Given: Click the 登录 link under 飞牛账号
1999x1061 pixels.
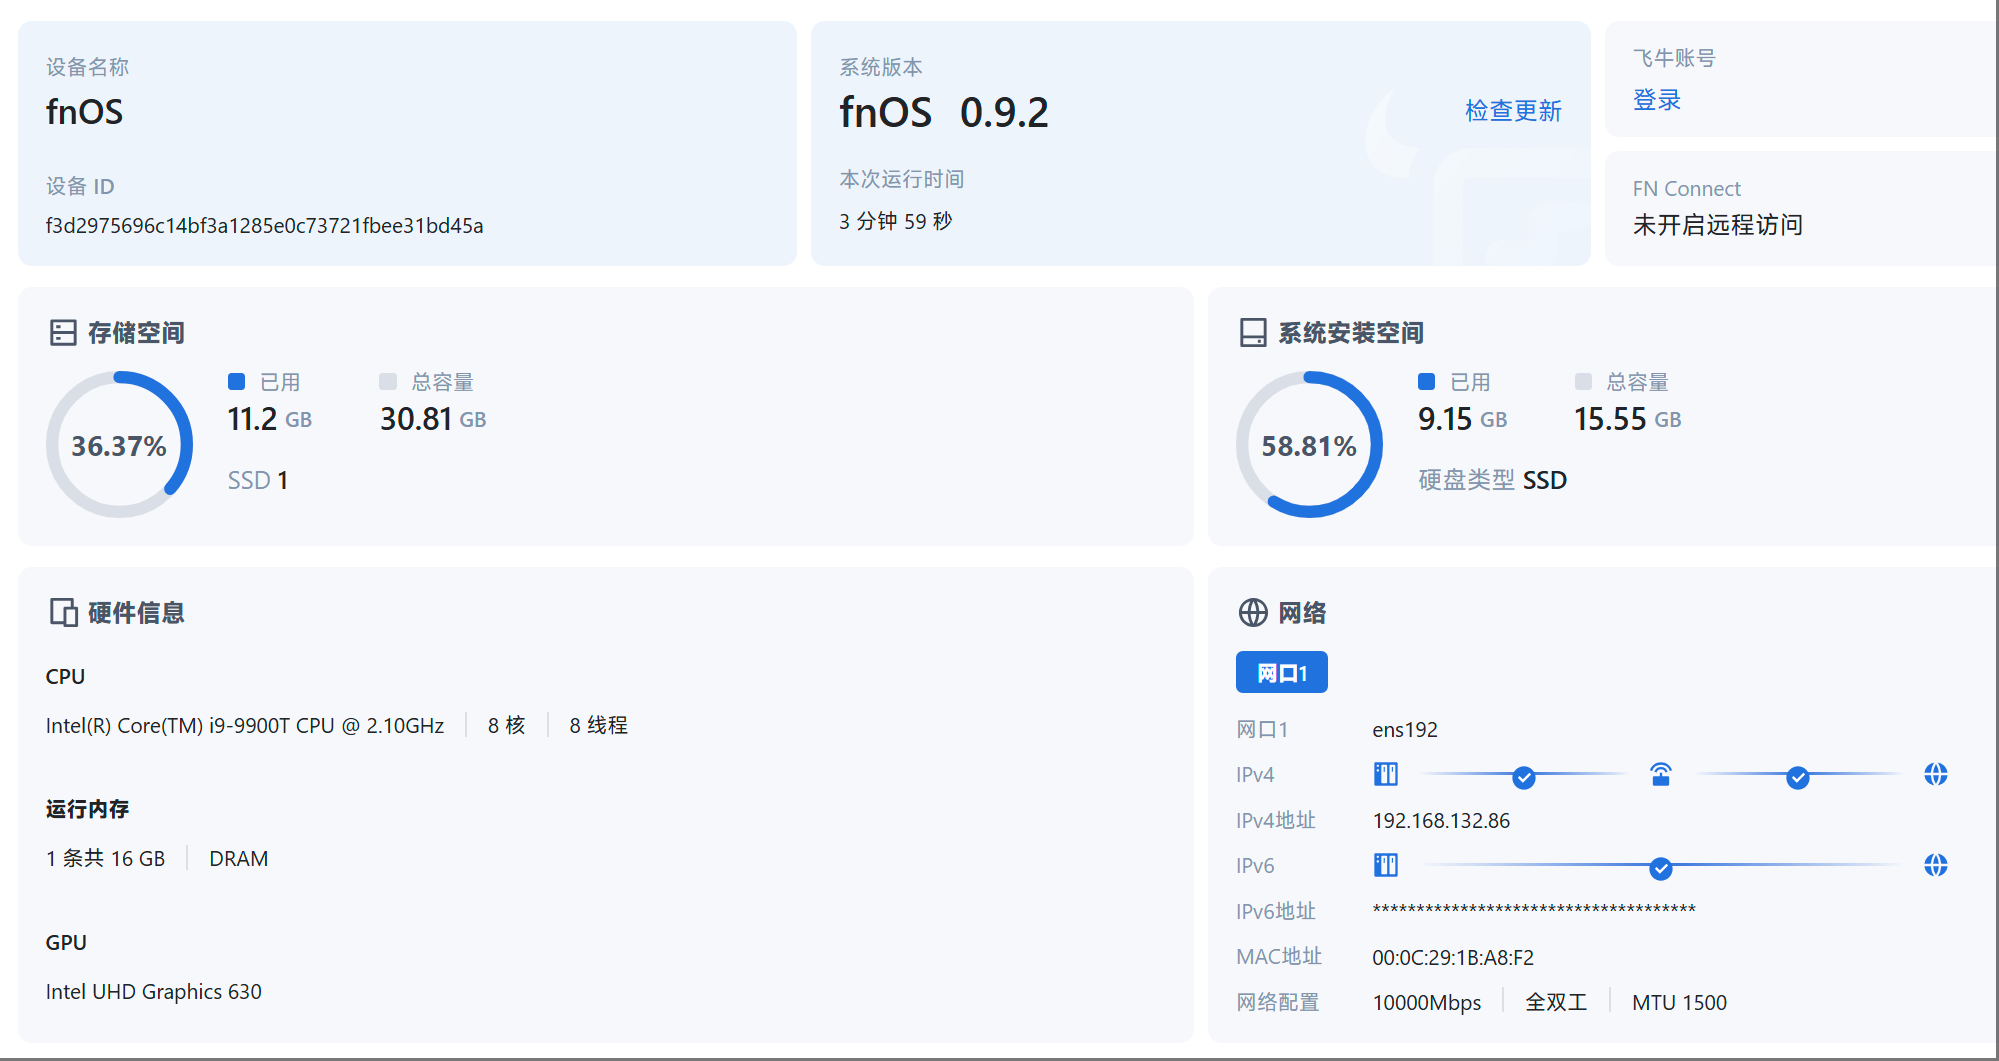Looking at the screenshot, I should tap(1657, 100).
